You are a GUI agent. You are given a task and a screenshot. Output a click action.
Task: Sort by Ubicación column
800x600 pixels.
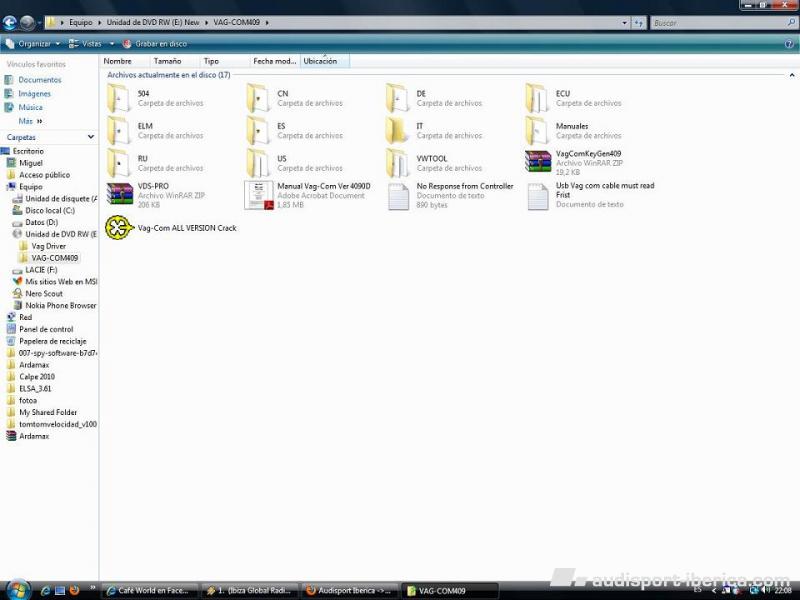click(x=324, y=61)
